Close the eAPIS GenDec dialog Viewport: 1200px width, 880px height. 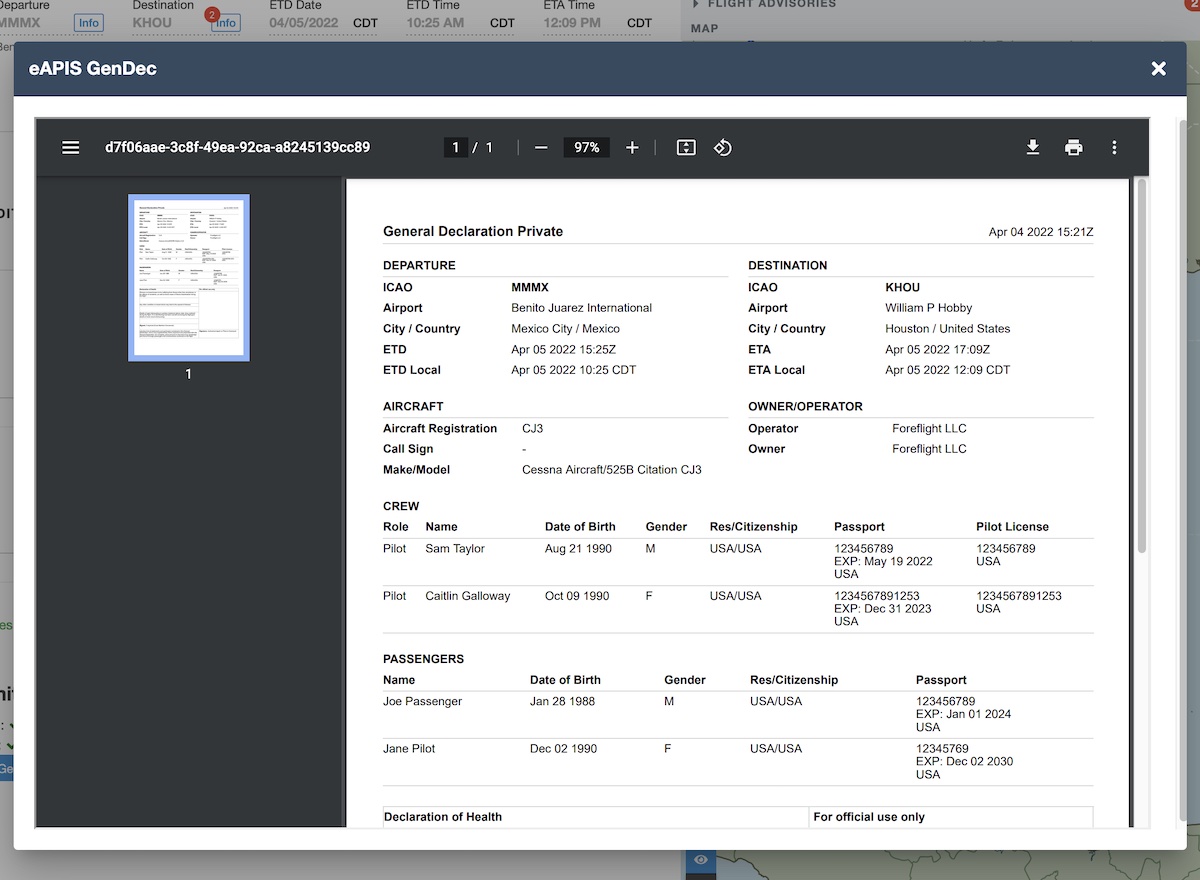pos(1159,68)
